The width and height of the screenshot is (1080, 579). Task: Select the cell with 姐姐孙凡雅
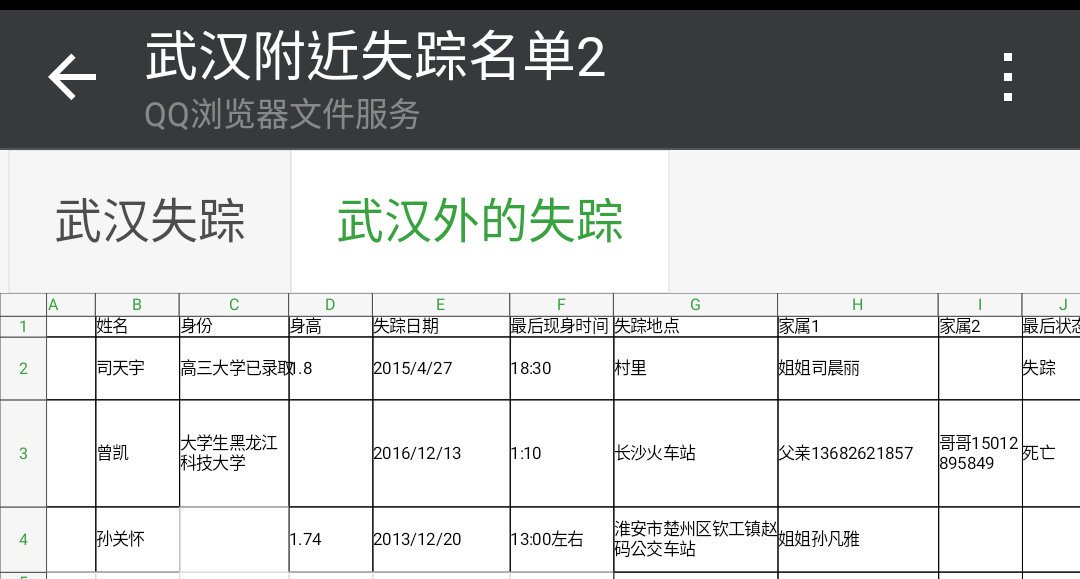(857, 538)
